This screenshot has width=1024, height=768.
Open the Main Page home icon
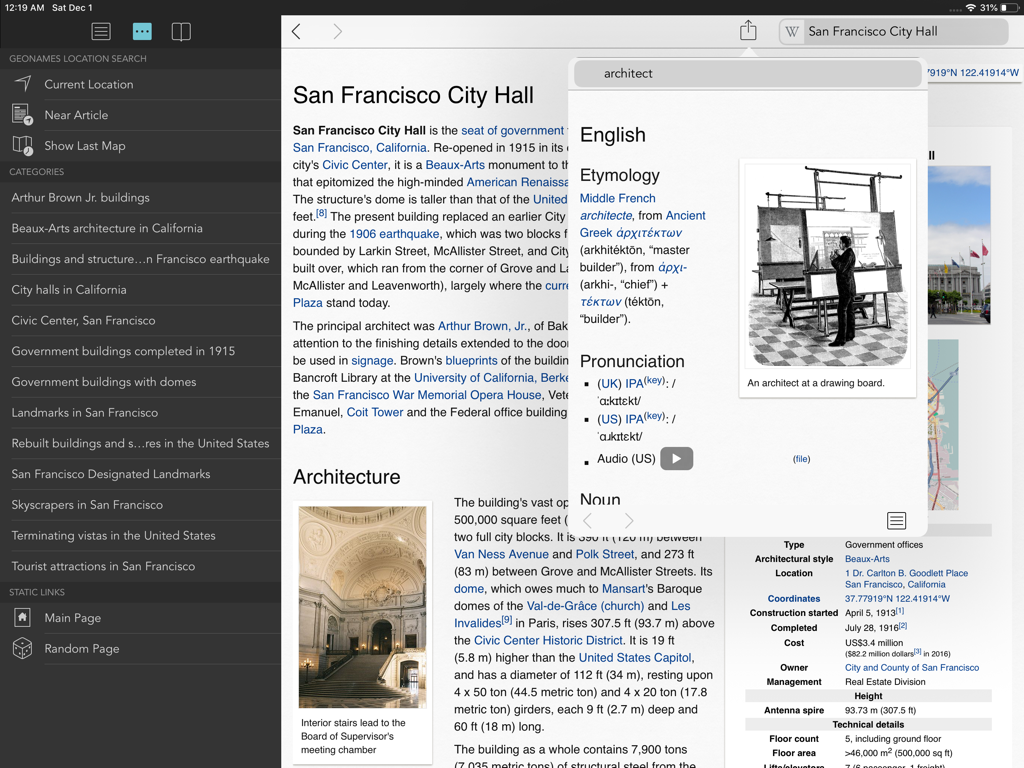coord(22,616)
